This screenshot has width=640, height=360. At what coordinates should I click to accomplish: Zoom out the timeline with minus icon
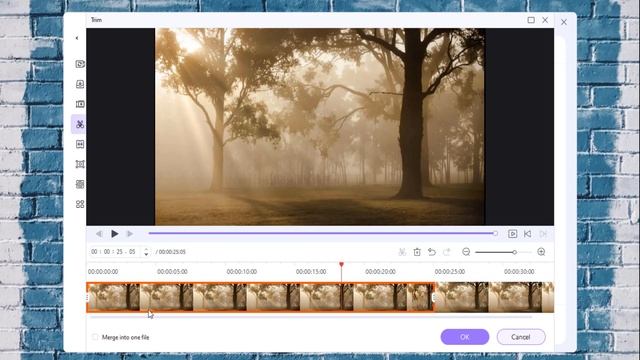[466, 252]
